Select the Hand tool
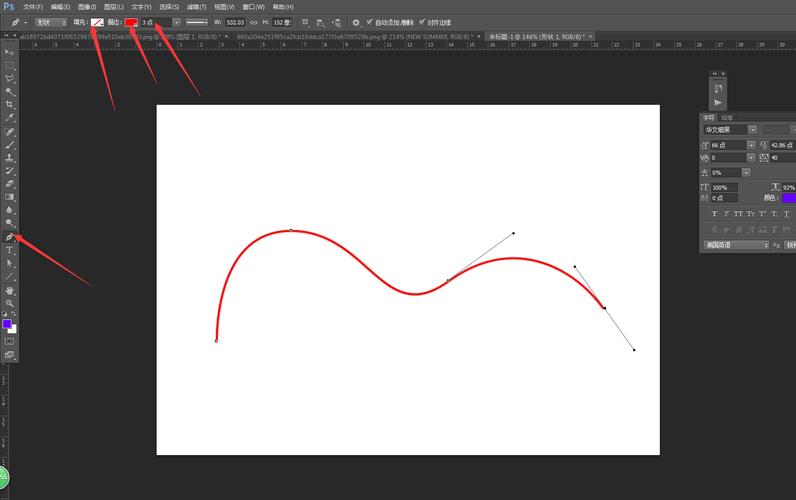The width and height of the screenshot is (796, 500). 9,290
